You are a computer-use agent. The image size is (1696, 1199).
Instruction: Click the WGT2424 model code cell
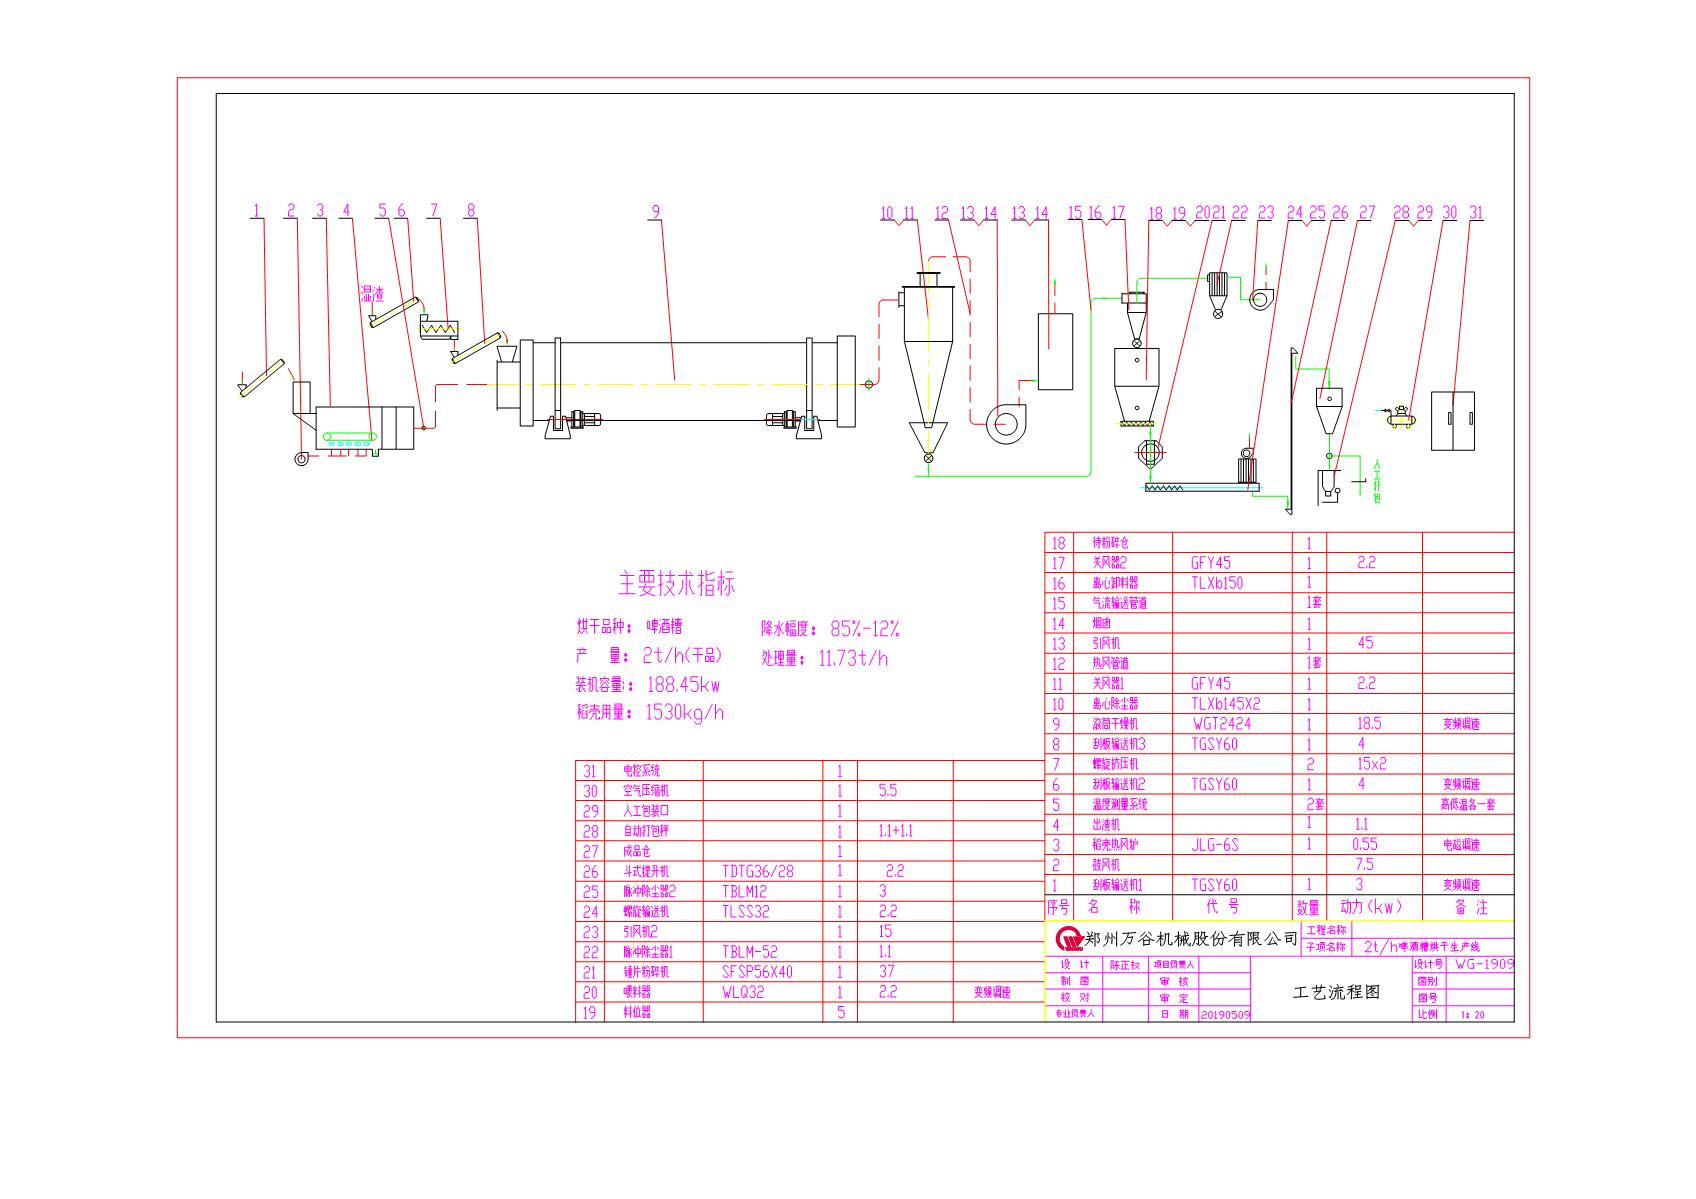point(1221,723)
